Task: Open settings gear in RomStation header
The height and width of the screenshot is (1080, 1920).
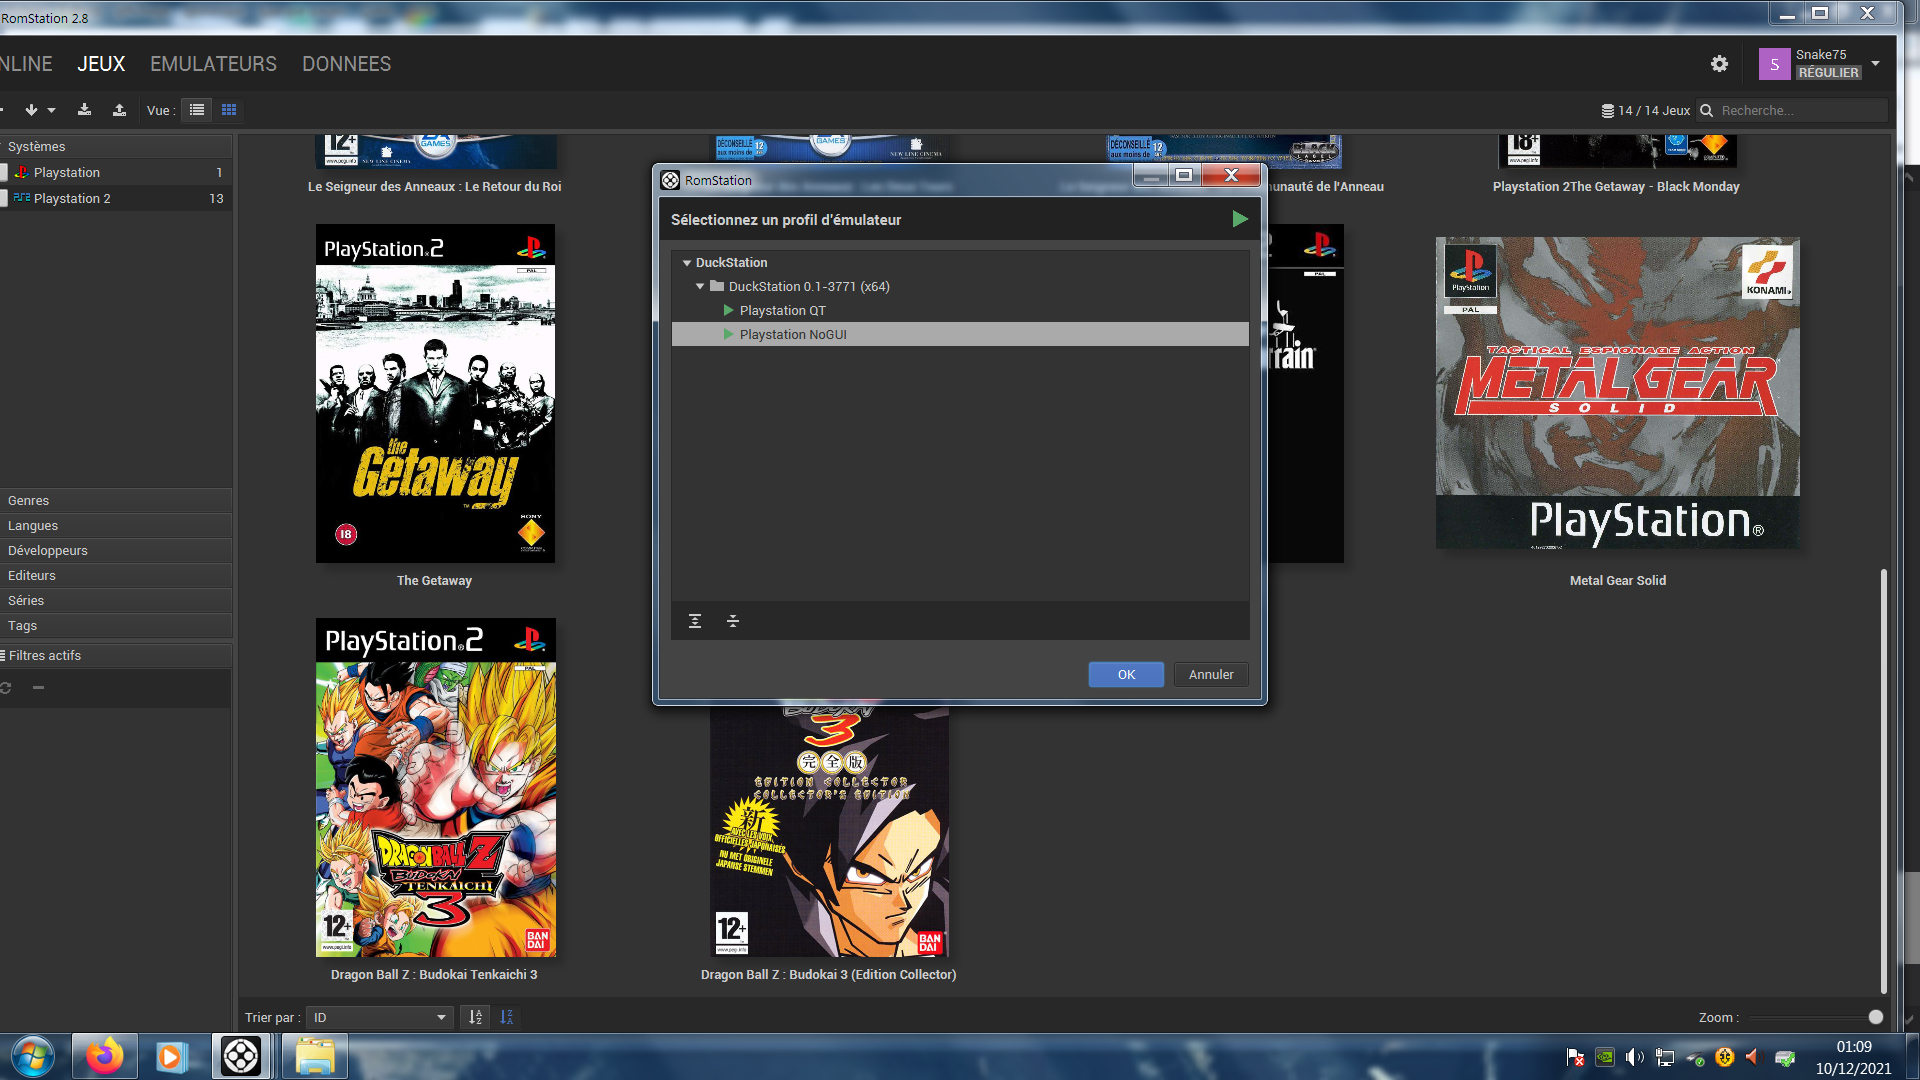Action: point(1719,64)
